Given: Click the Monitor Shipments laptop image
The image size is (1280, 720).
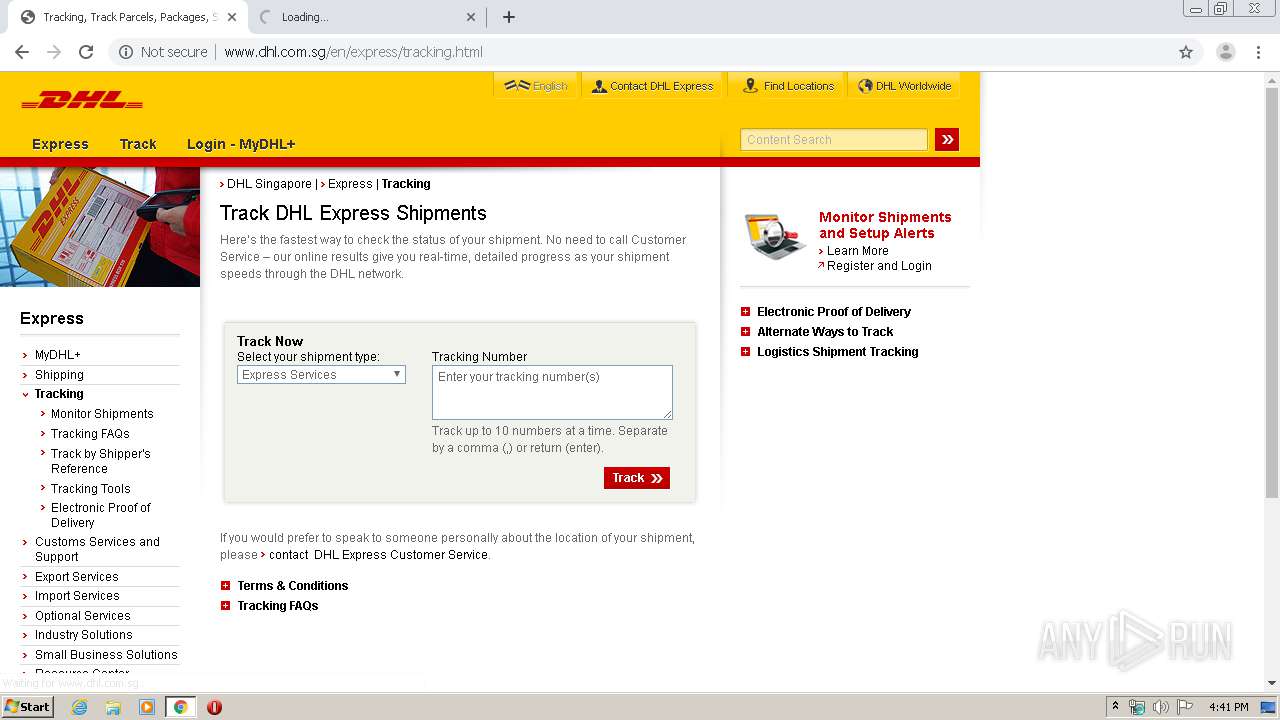Looking at the screenshot, I should point(776,237).
